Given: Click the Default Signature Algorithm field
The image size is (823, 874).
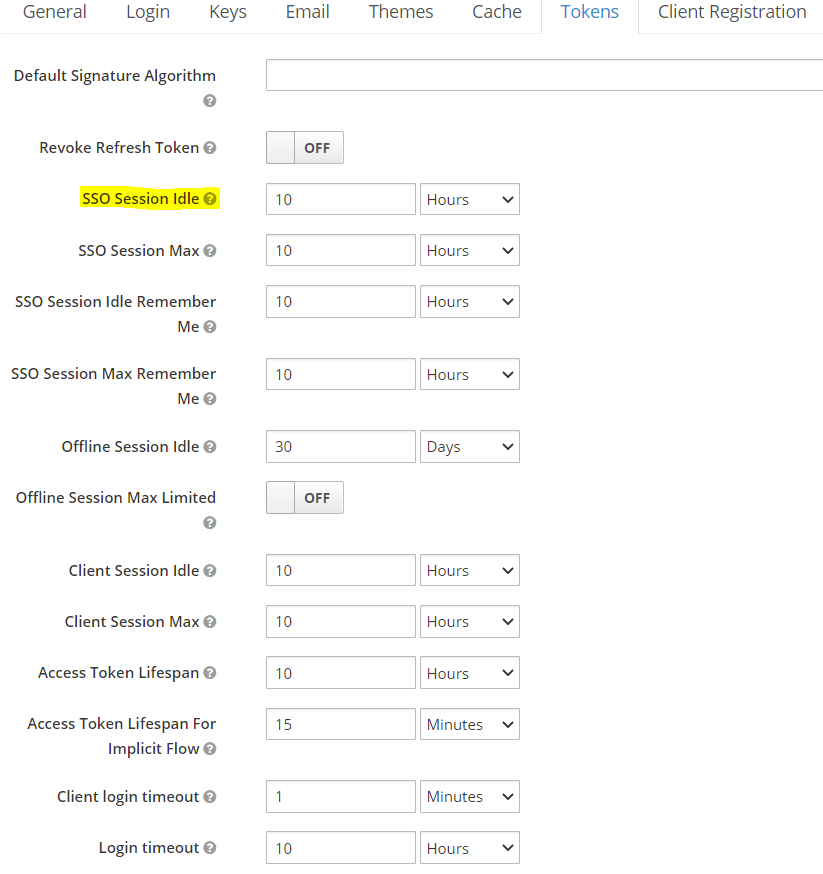Looking at the screenshot, I should (544, 75).
